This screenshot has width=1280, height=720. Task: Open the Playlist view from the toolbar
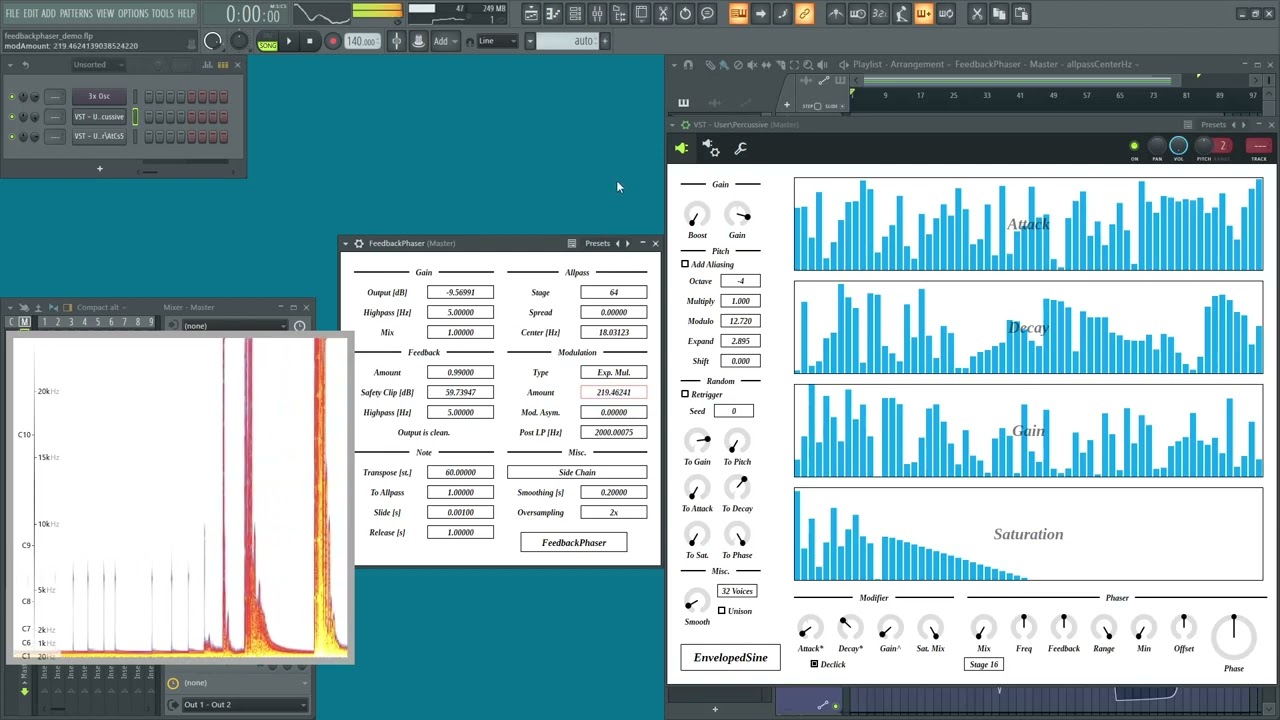click(x=531, y=14)
